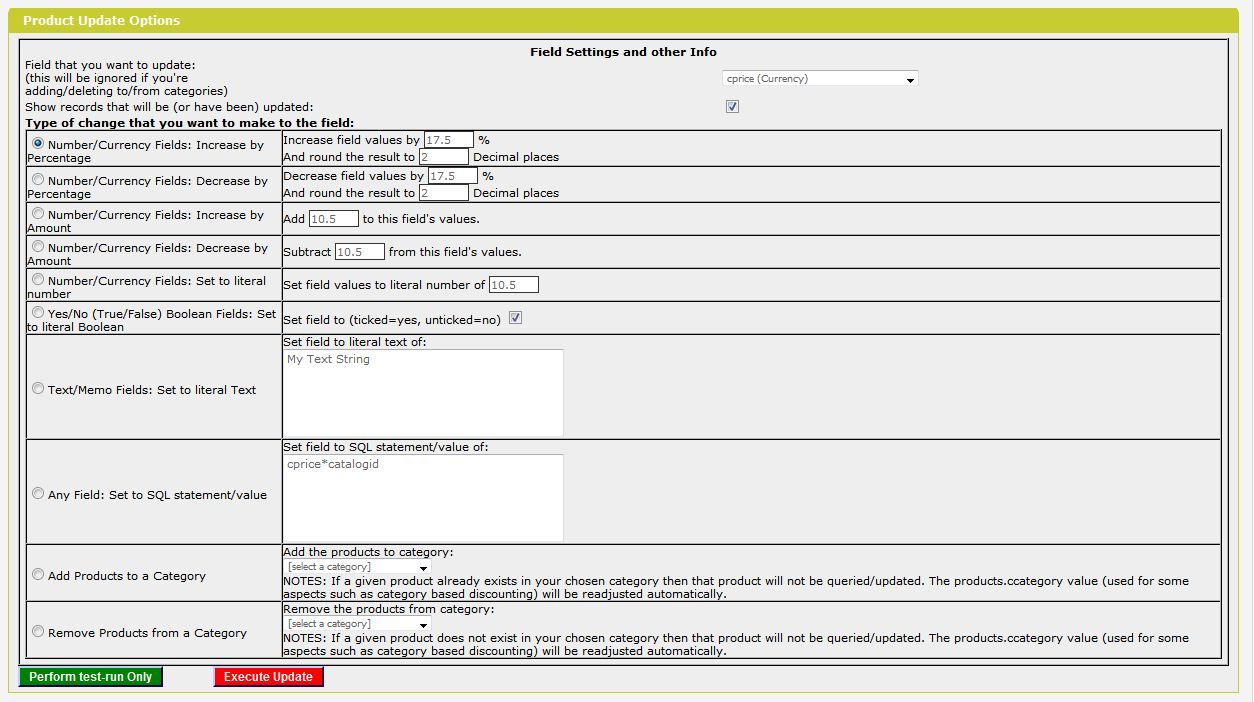Click the My Text String textarea

[x=423, y=393]
